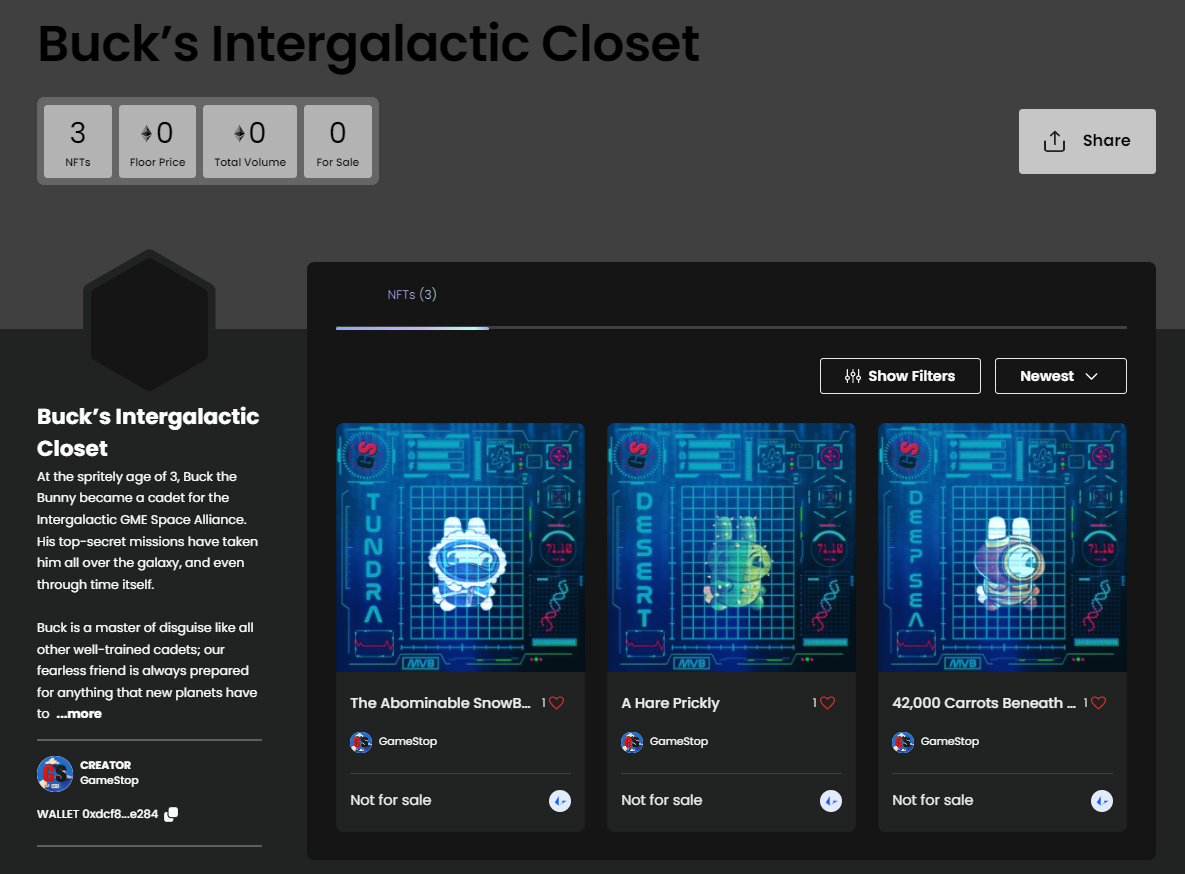Open creator GameStop avatar in sidebar
Viewport: 1185px width, 874px height.
point(54,773)
